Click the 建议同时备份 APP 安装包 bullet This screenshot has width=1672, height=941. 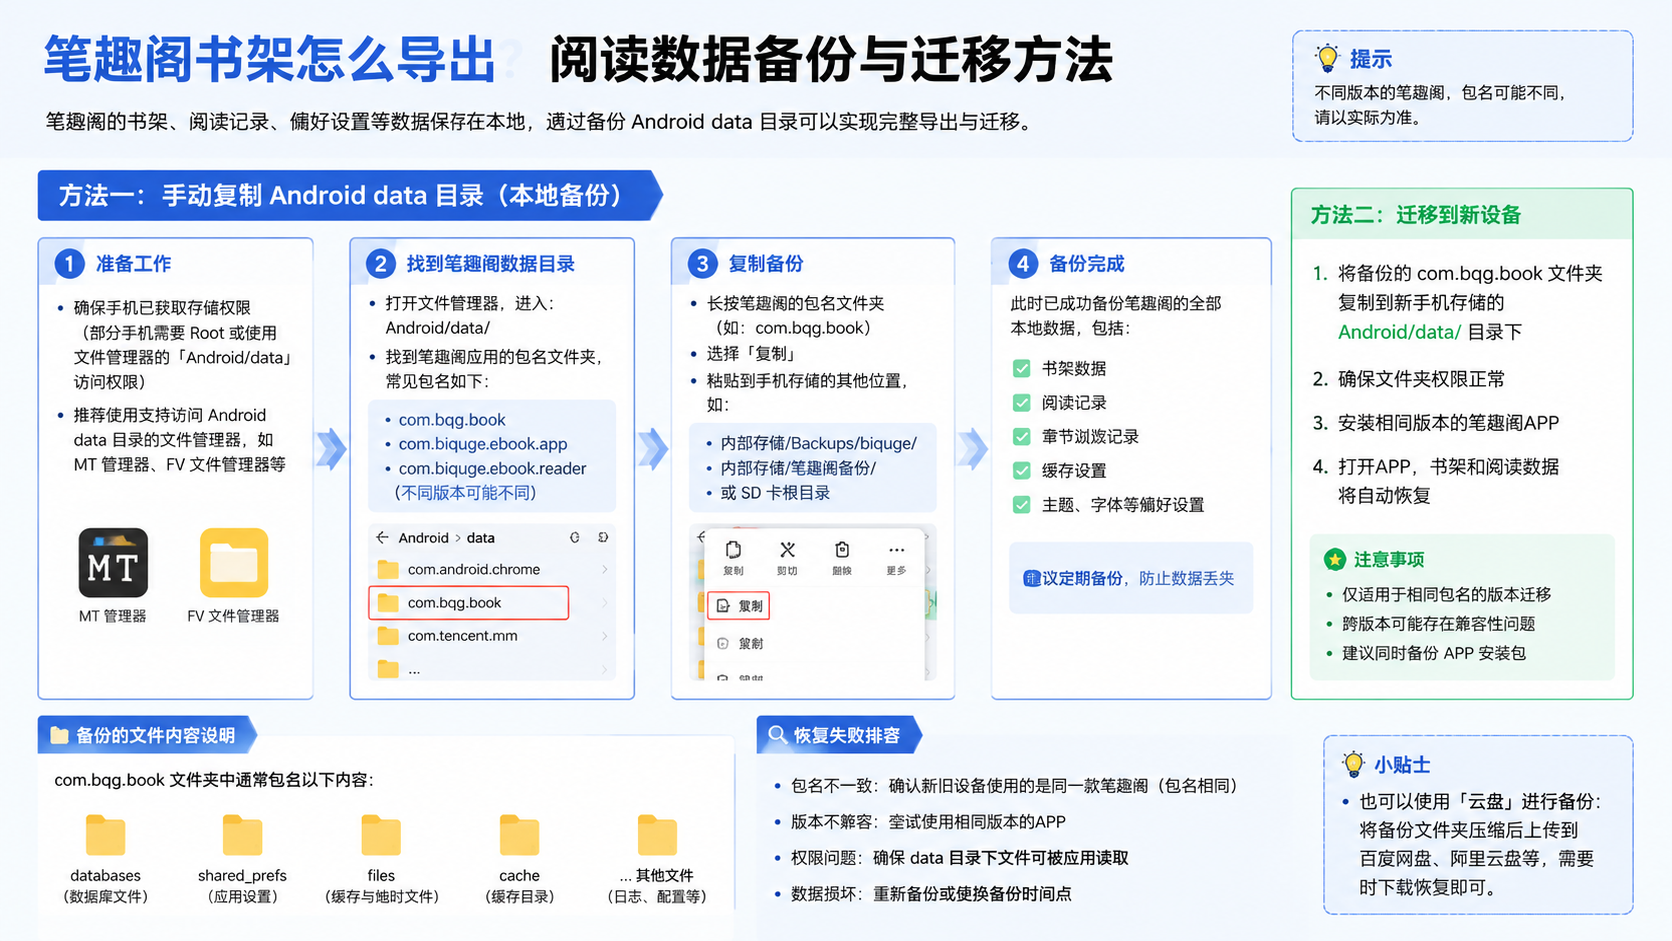click(1434, 653)
